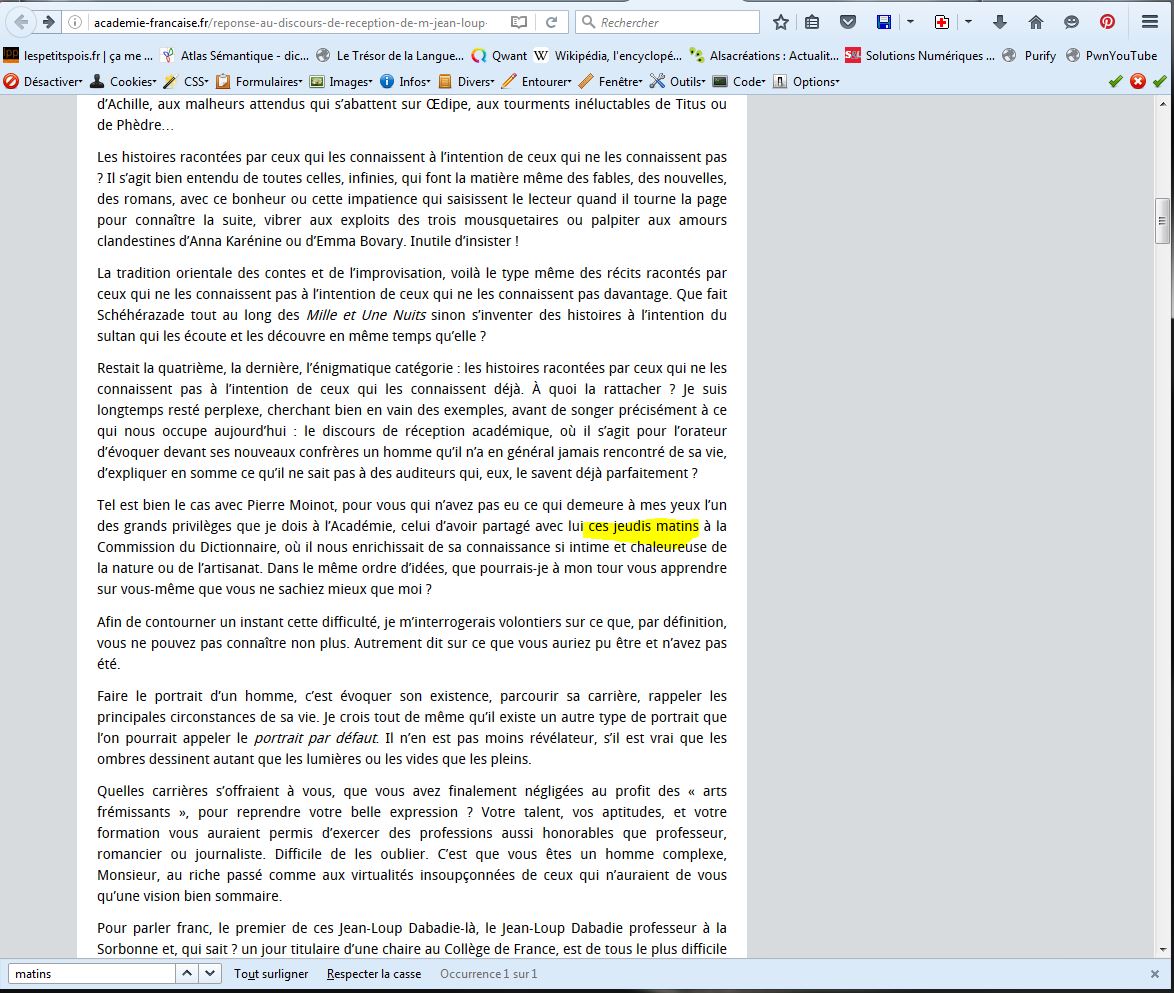Click the vertical scrollbar thumb

1162,221
